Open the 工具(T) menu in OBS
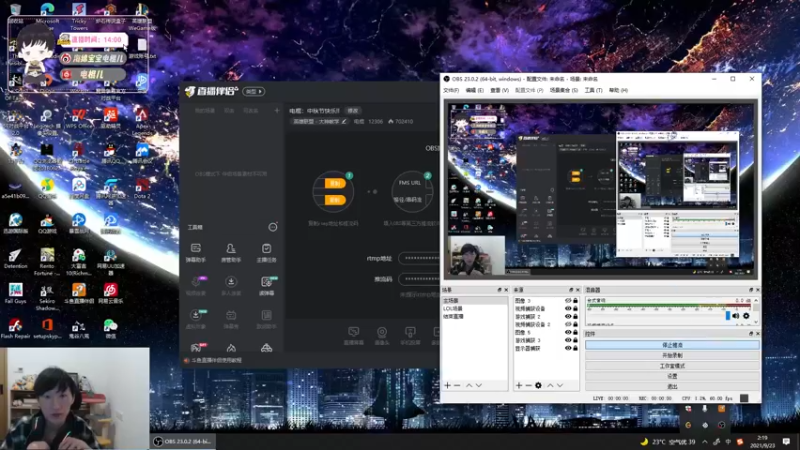Screen dimensions: 800x450 click(x=593, y=90)
